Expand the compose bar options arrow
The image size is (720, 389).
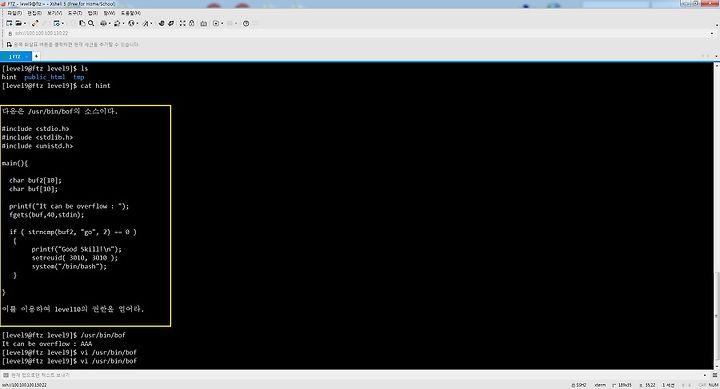pyautogui.click(x=705, y=375)
